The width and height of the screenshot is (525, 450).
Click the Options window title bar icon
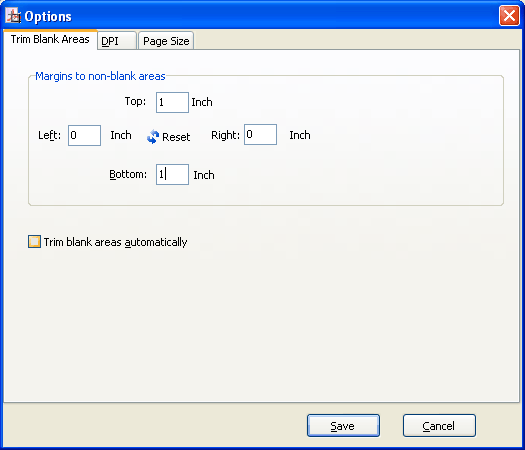[13, 16]
